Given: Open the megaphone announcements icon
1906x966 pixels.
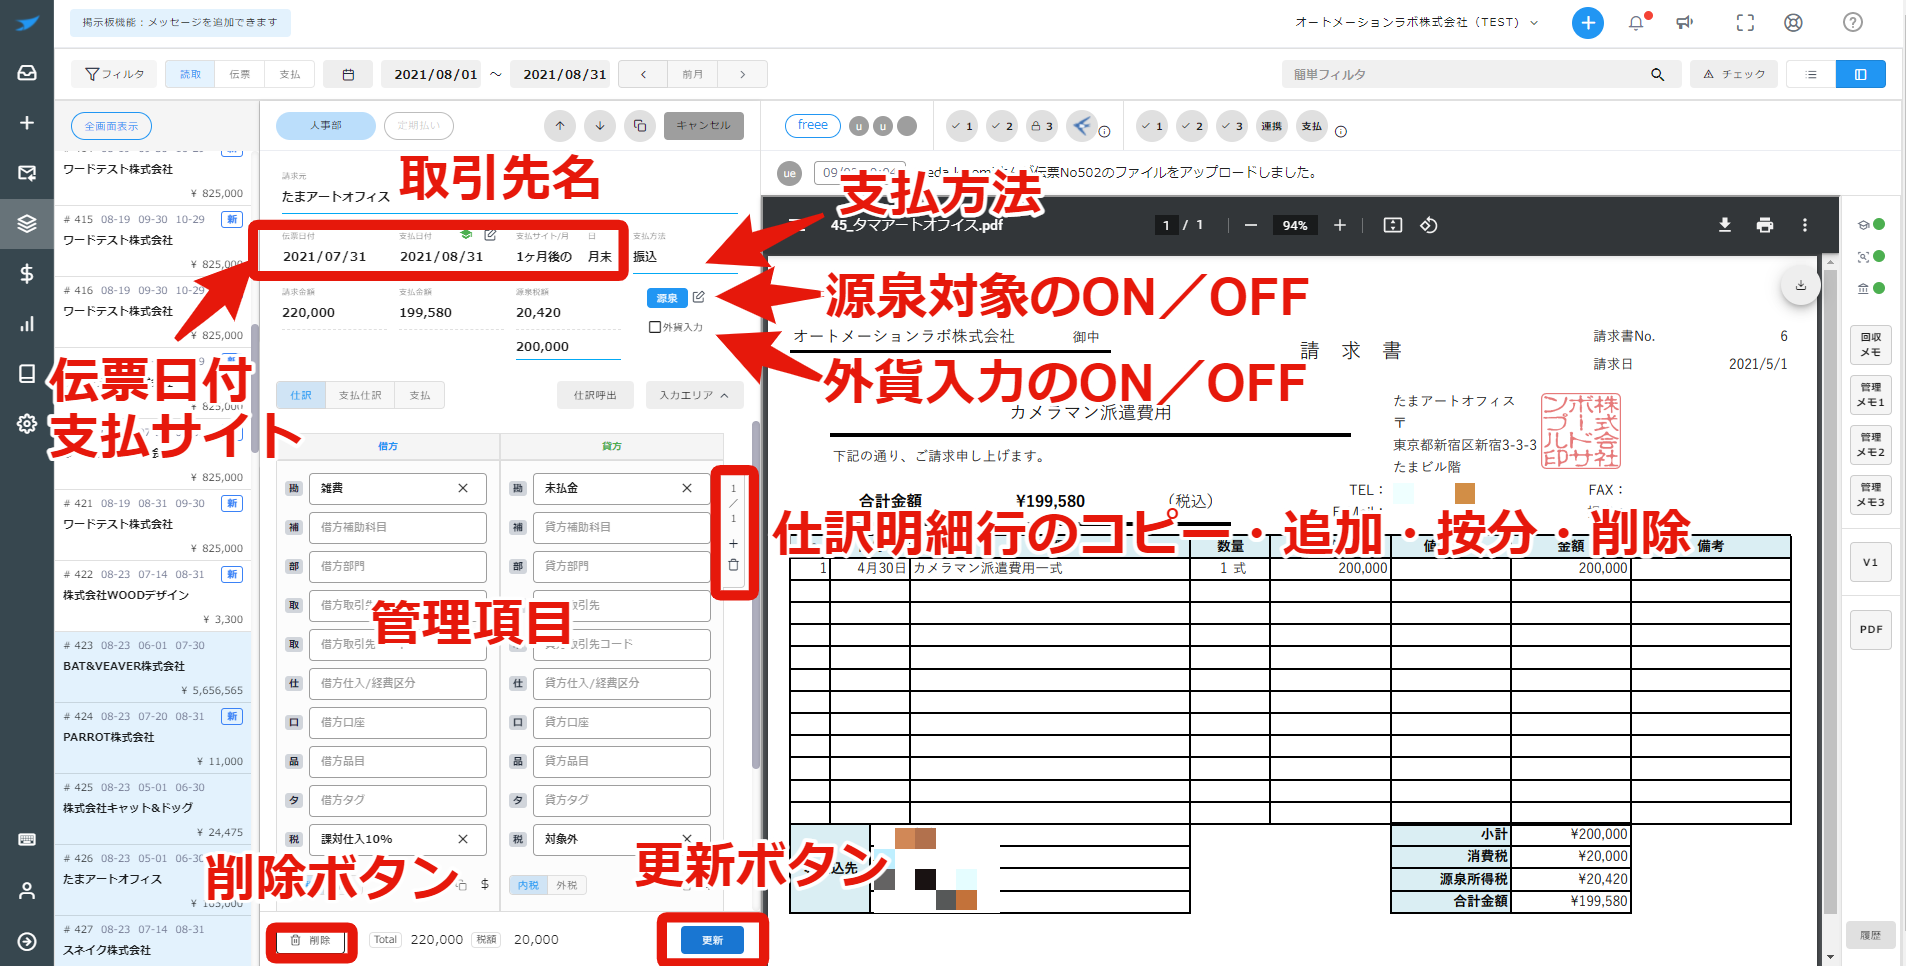Looking at the screenshot, I should [x=1685, y=23].
